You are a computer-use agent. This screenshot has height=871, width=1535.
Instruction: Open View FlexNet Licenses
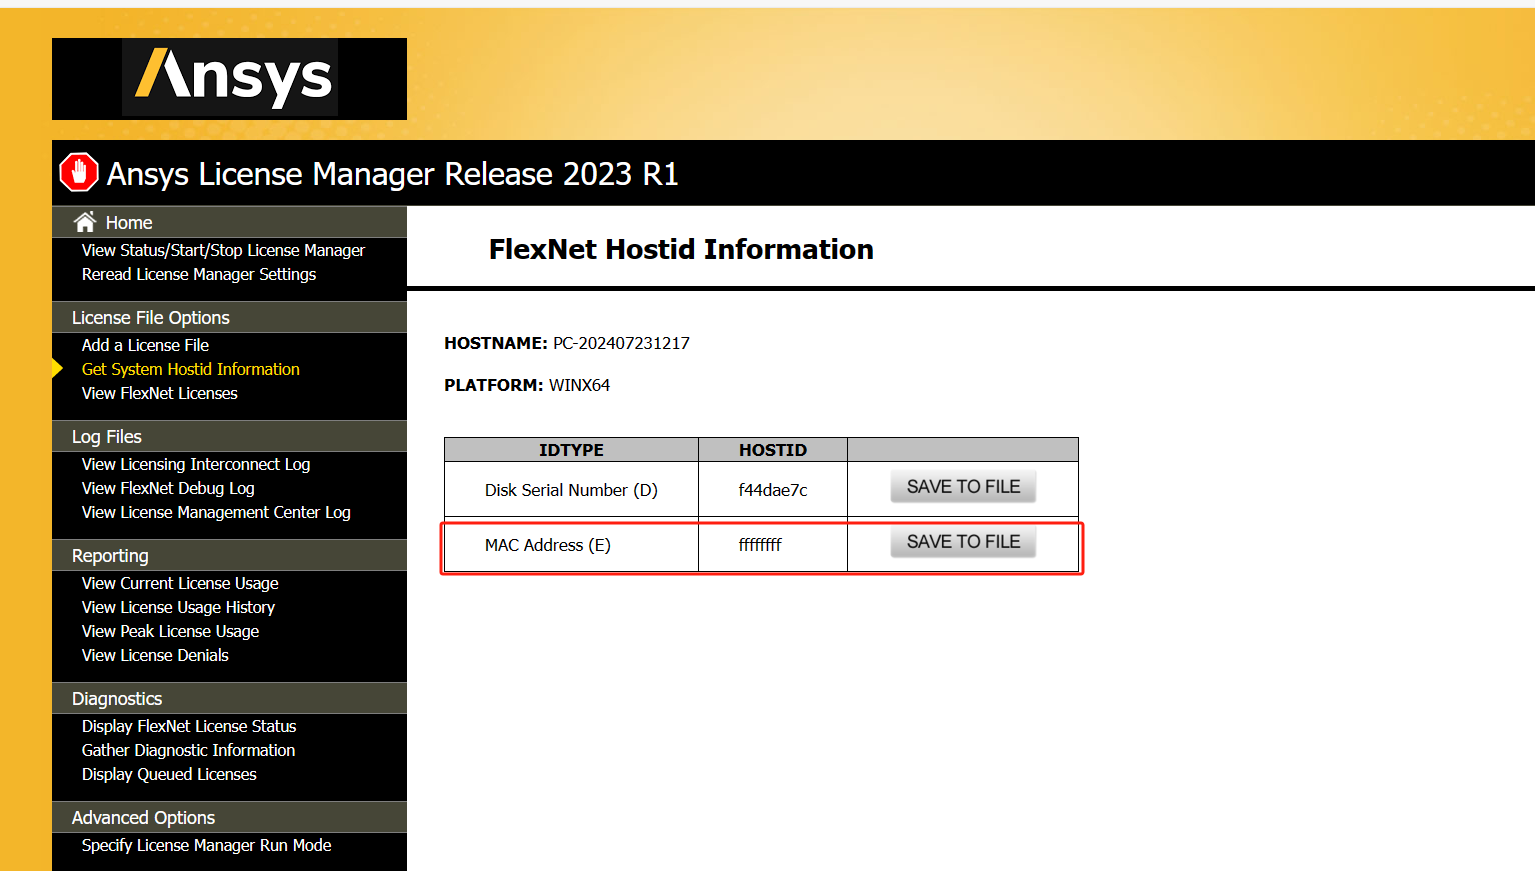pyautogui.click(x=160, y=393)
